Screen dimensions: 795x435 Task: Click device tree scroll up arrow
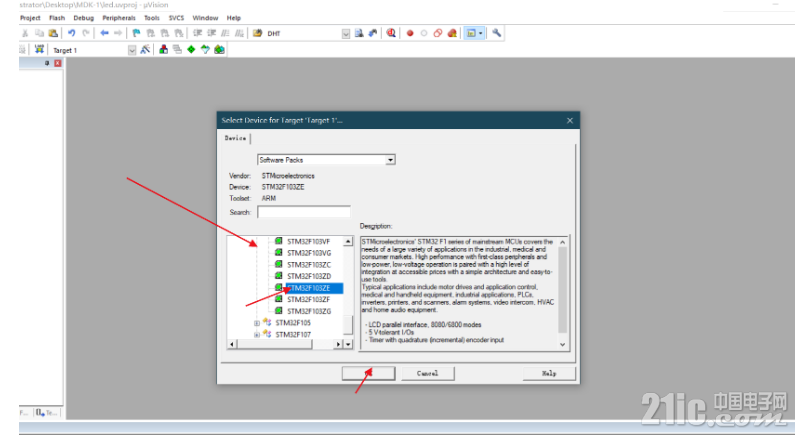tap(348, 241)
